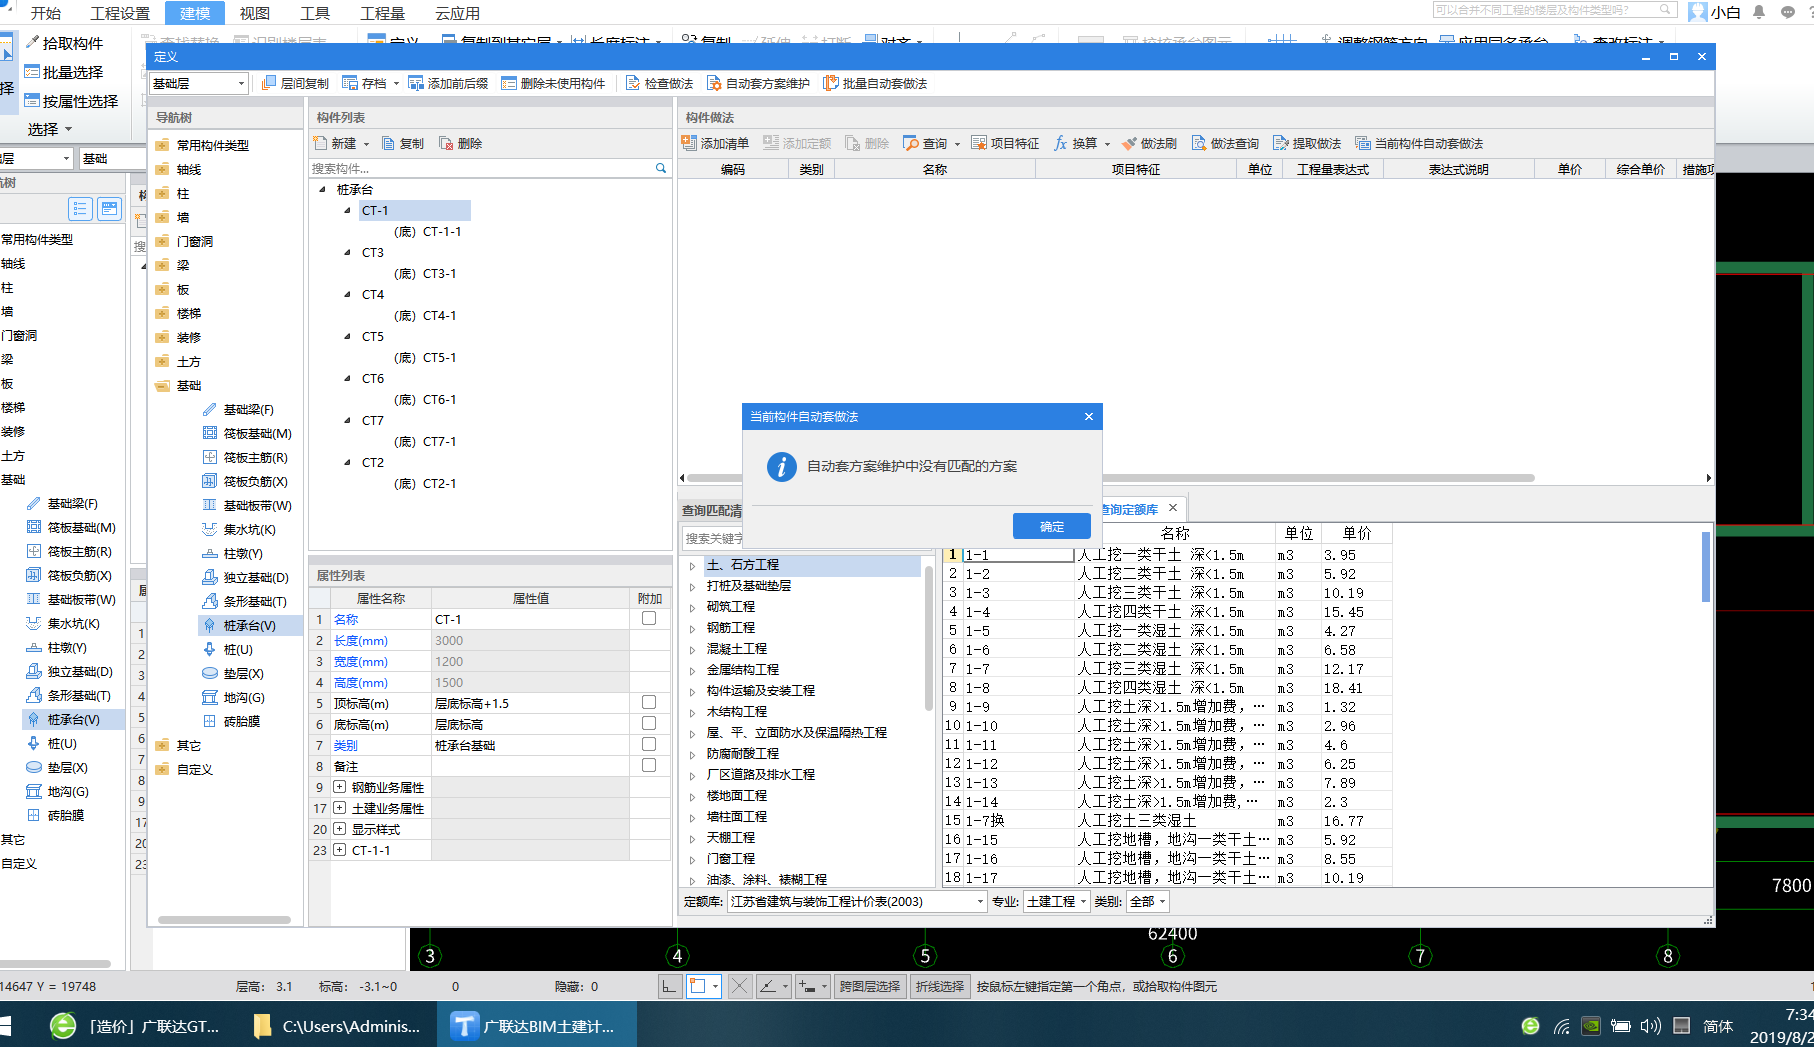This screenshot has height=1047, width=1814.
Task: Open 专业 土建工程 dropdown
Action: pos(1057,901)
